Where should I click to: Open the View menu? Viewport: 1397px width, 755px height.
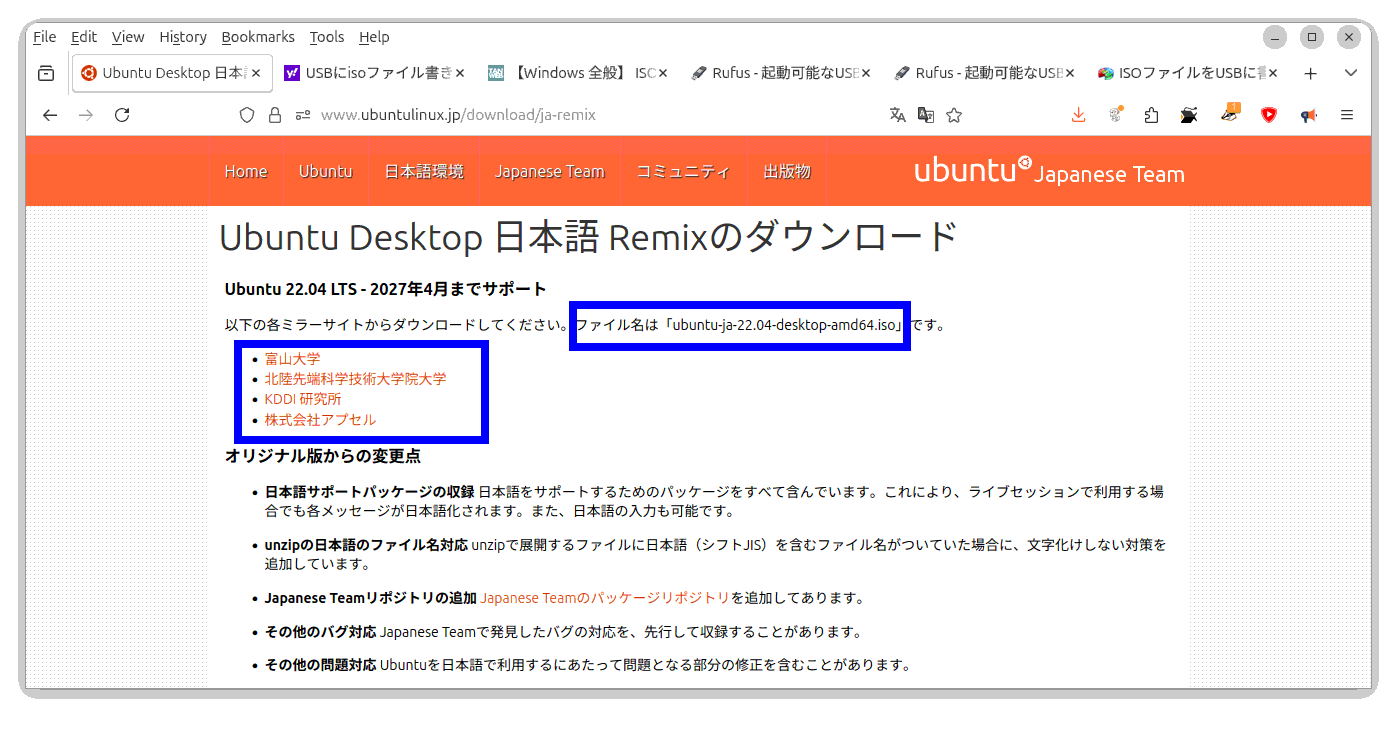[x=128, y=37]
